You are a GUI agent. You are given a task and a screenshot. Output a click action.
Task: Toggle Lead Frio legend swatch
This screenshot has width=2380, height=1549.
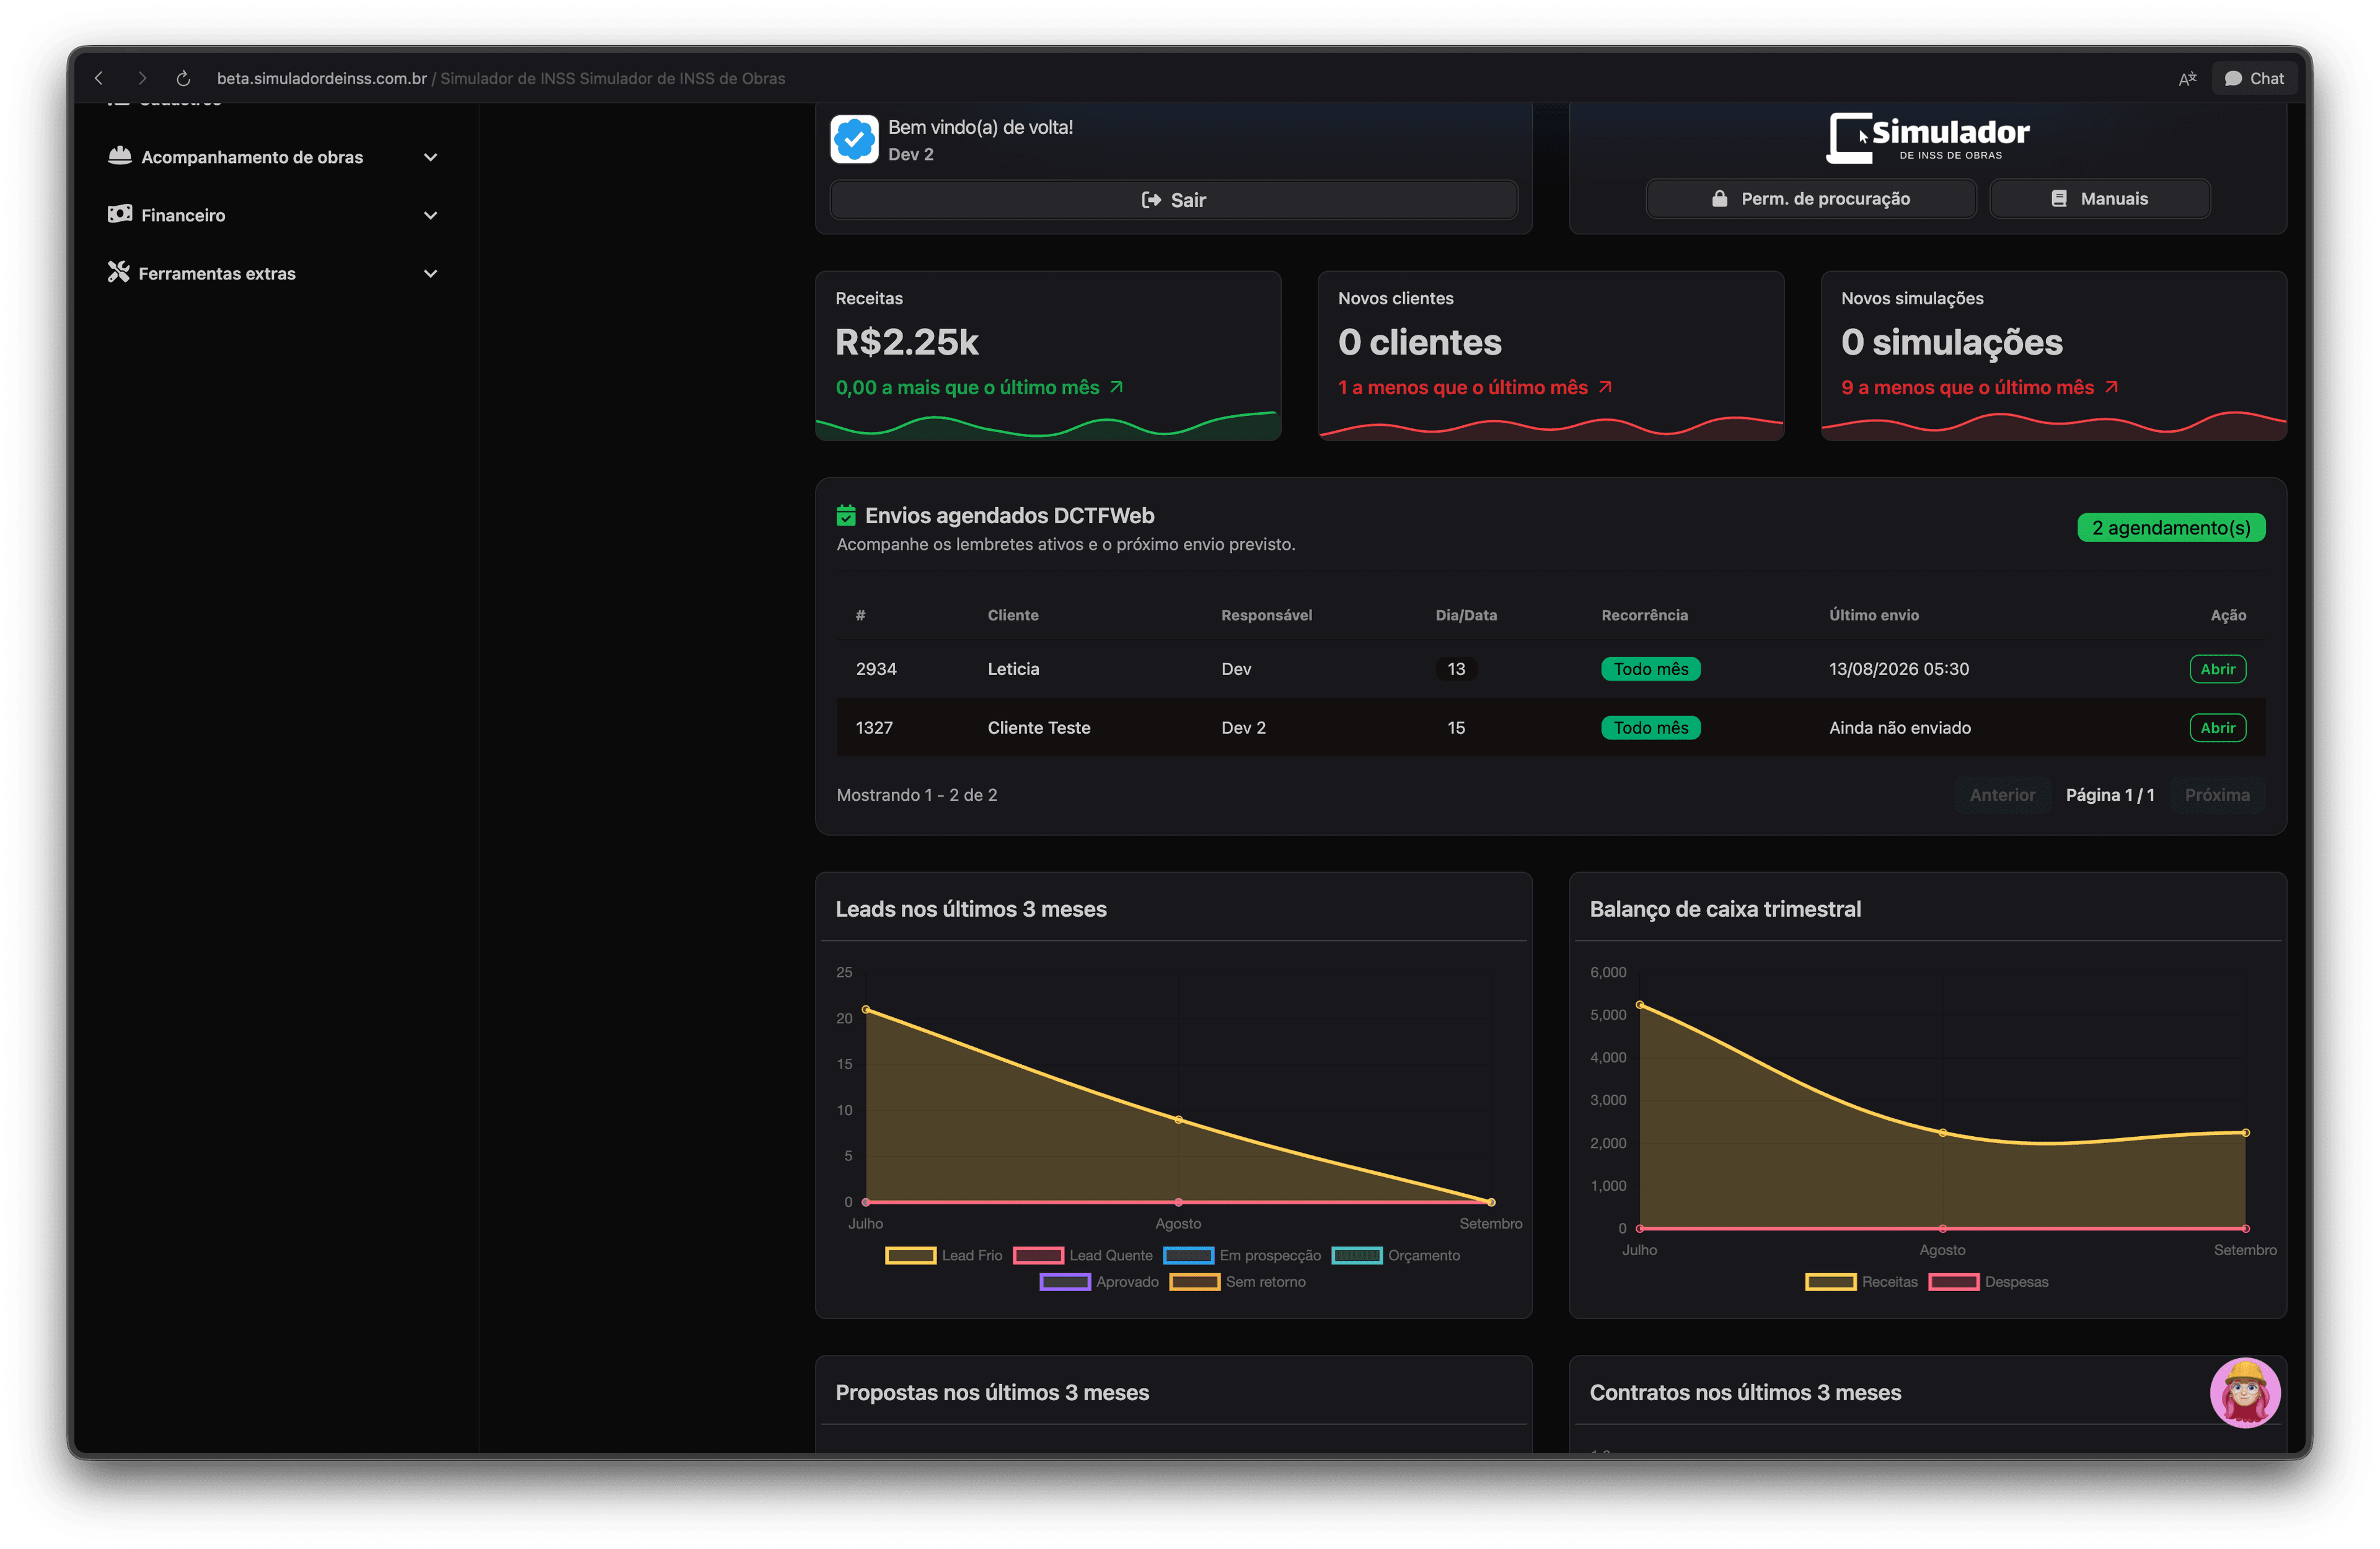(910, 1255)
